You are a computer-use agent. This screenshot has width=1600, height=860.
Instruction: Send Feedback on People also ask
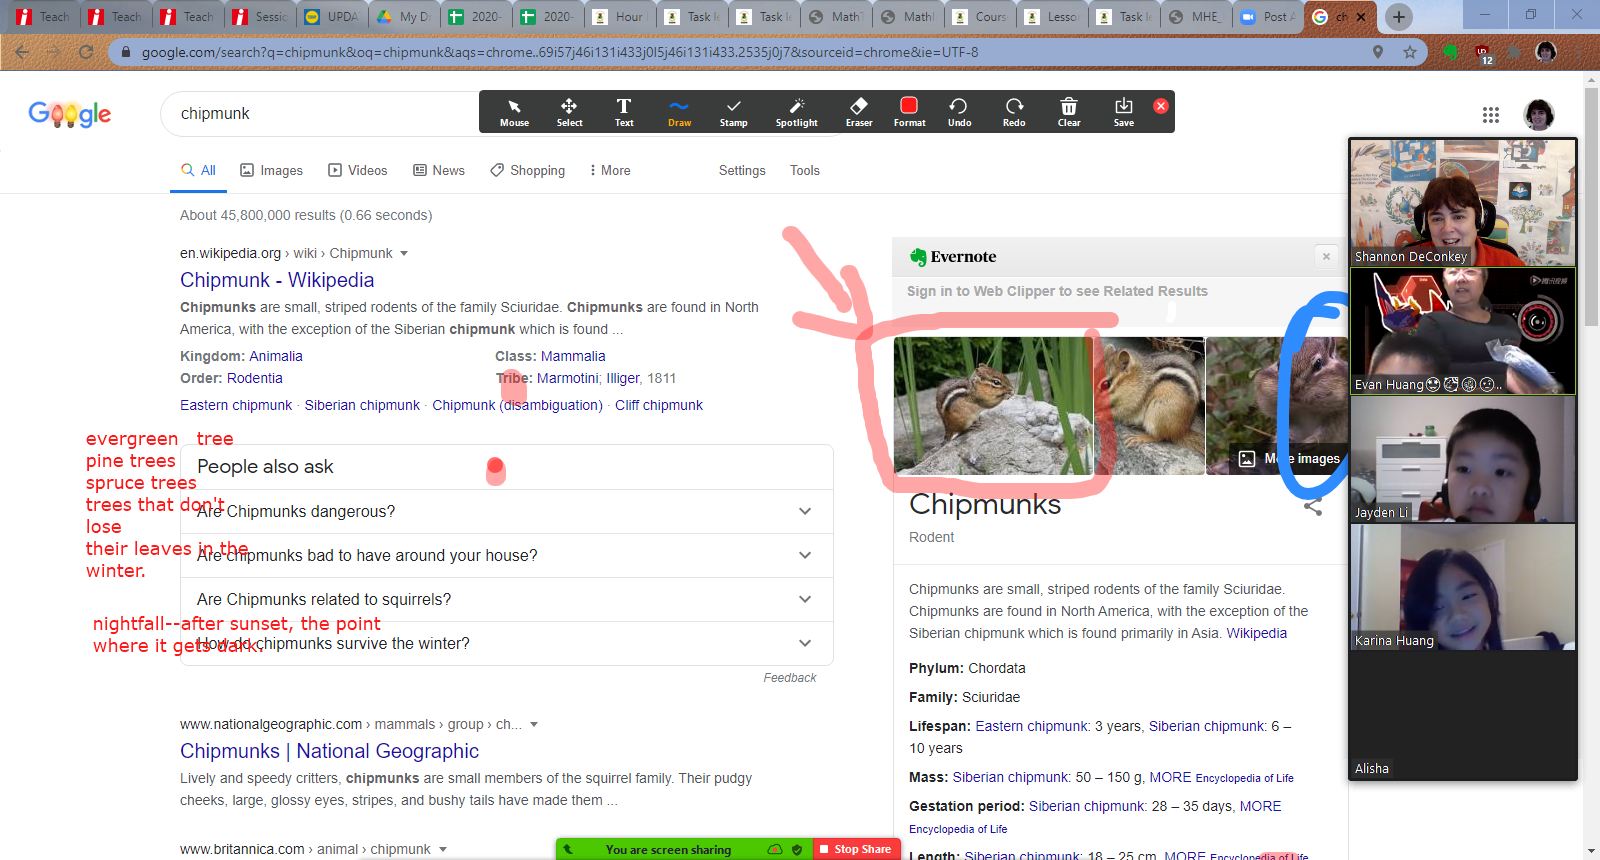point(790,678)
